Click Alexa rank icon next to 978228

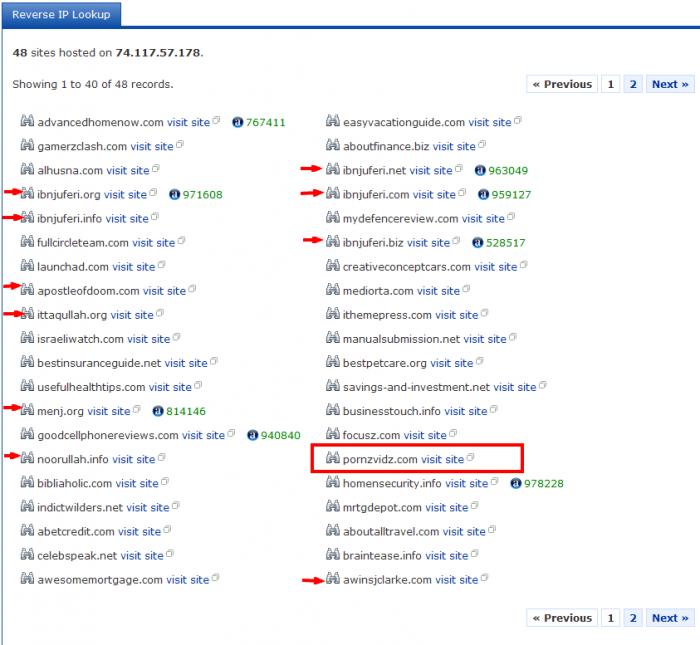(516, 483)
